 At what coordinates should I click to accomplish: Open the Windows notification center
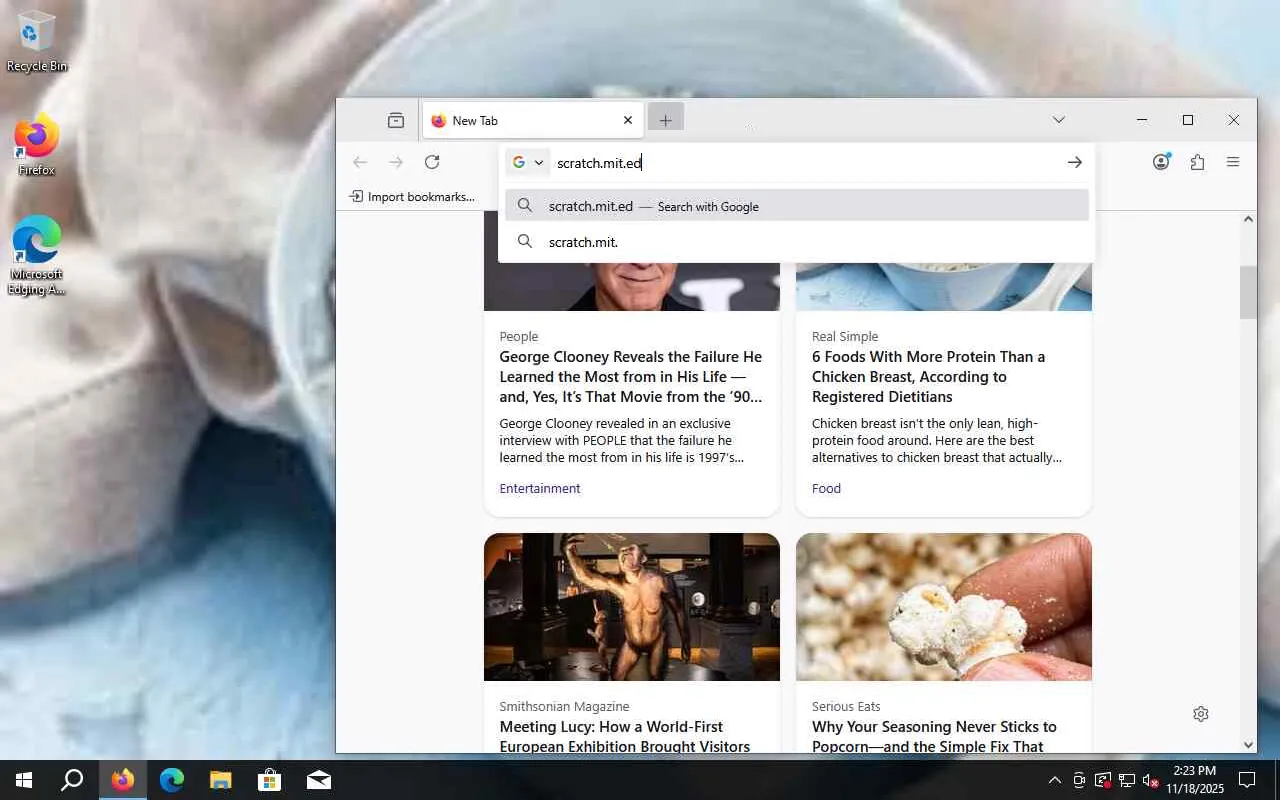click(1247, 780)
